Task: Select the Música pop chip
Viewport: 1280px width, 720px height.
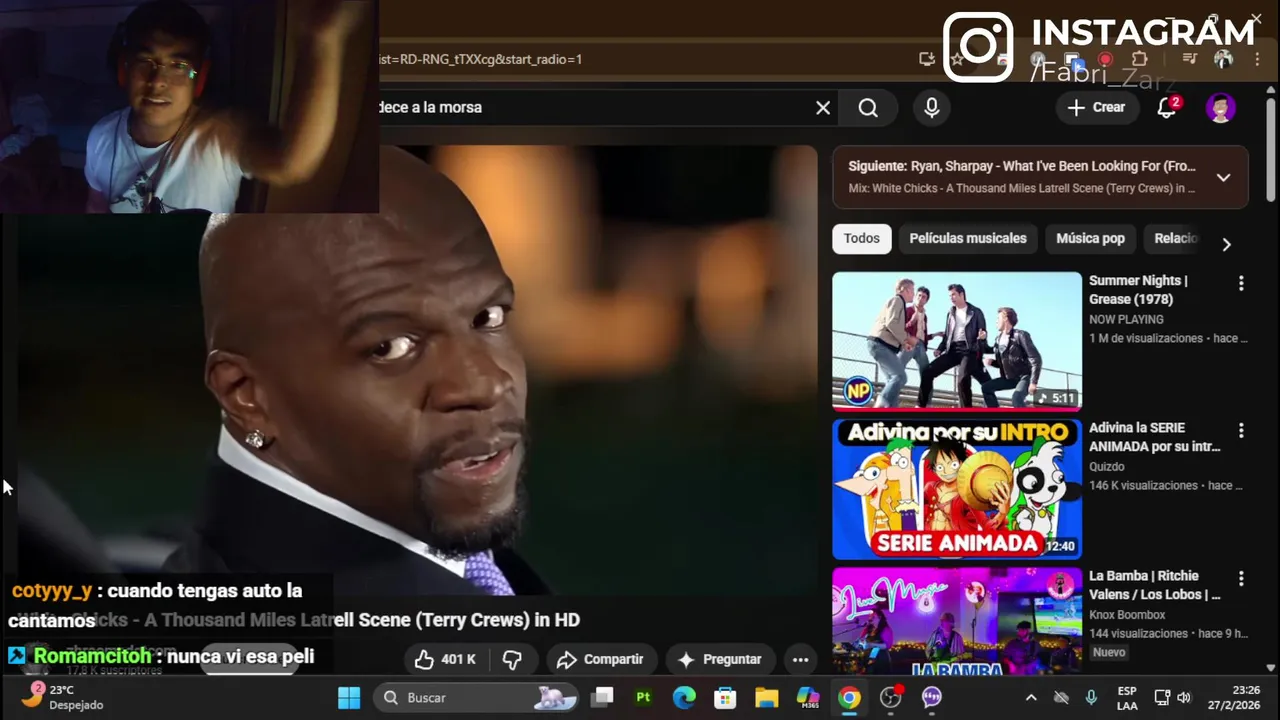Action: click(x=1090, y=238)
